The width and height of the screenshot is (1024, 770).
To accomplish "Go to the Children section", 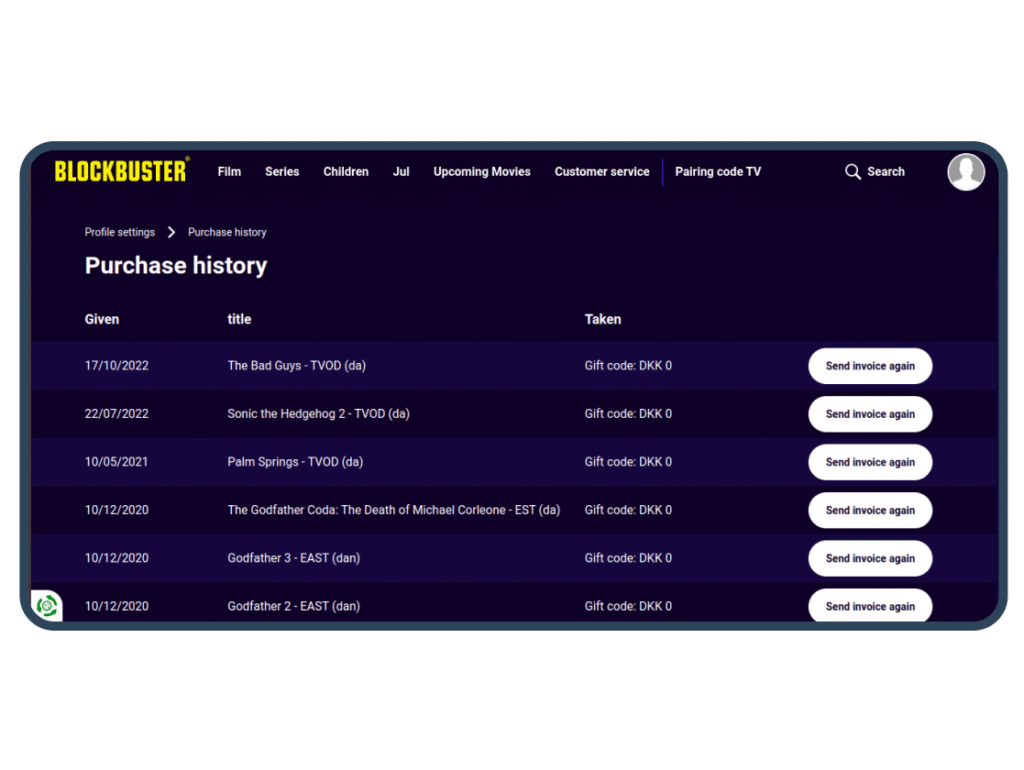I will 346,172.
